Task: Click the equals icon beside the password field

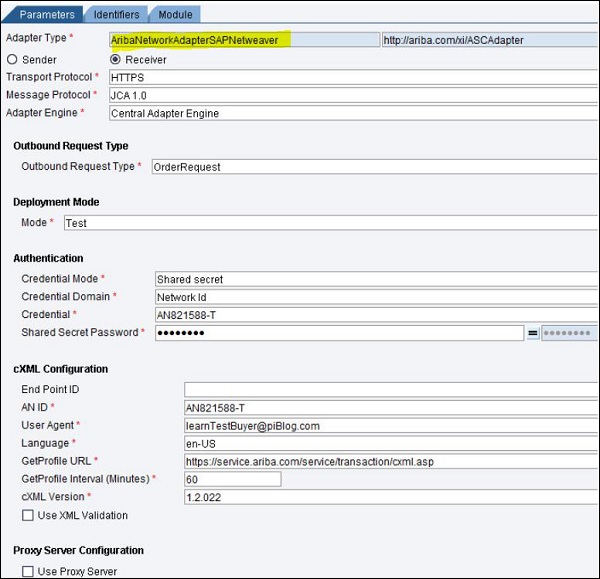Action: [x=532, y=333]
